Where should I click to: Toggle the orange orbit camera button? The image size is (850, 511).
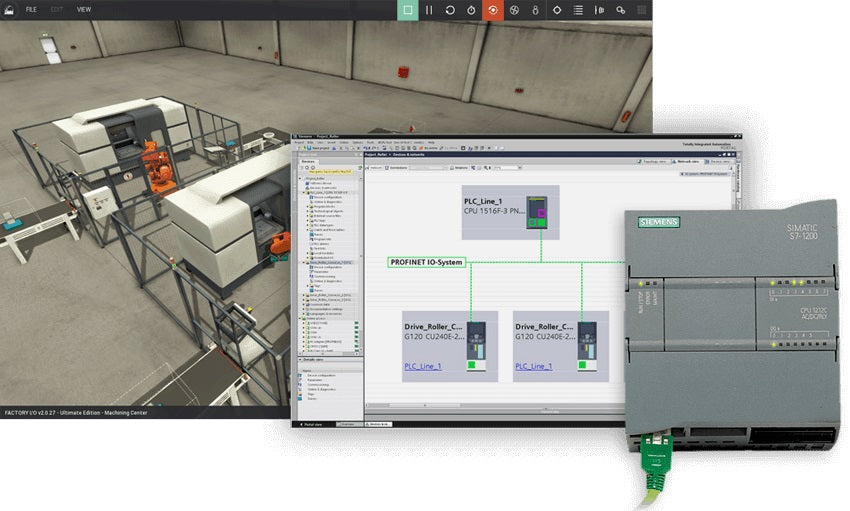(493, 10)
